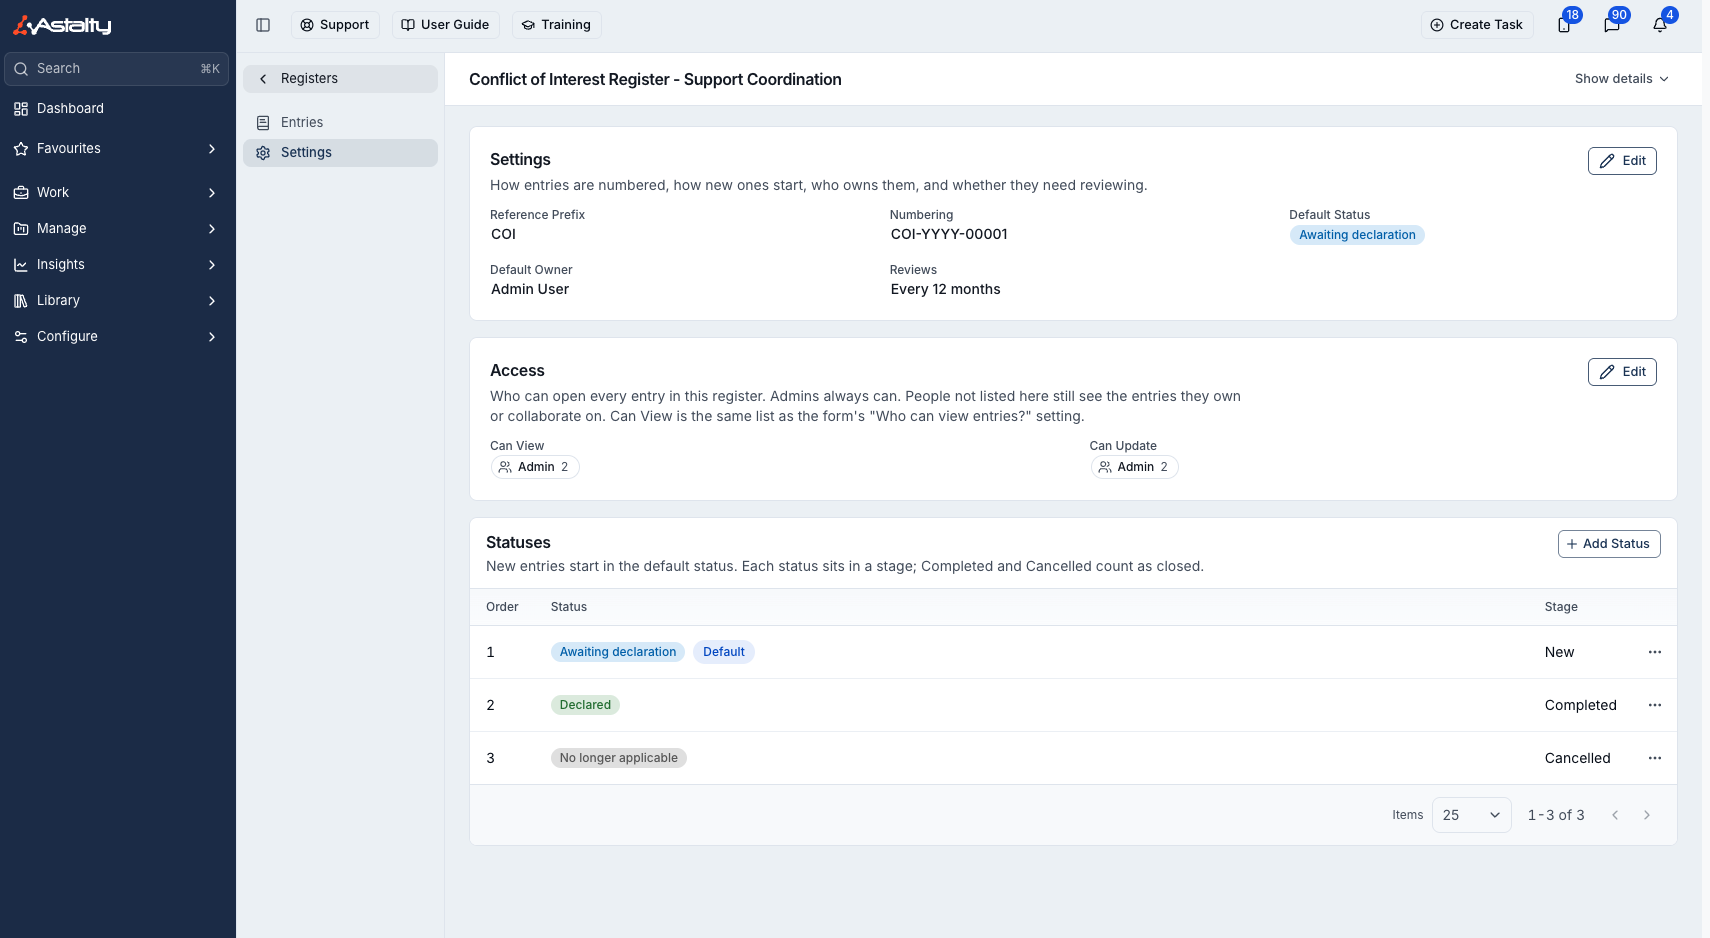Screen dimensions: 1710x938
Task: Click the Order column header
Action: coord(502,607)
